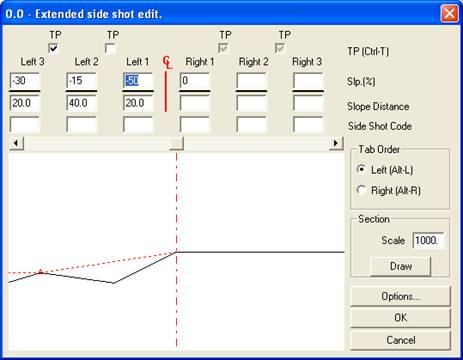Click the 'TP (Ctrl-T)' label
This screenshot has width=463, height=360.
pyautogui.click(x=368, y=51)
